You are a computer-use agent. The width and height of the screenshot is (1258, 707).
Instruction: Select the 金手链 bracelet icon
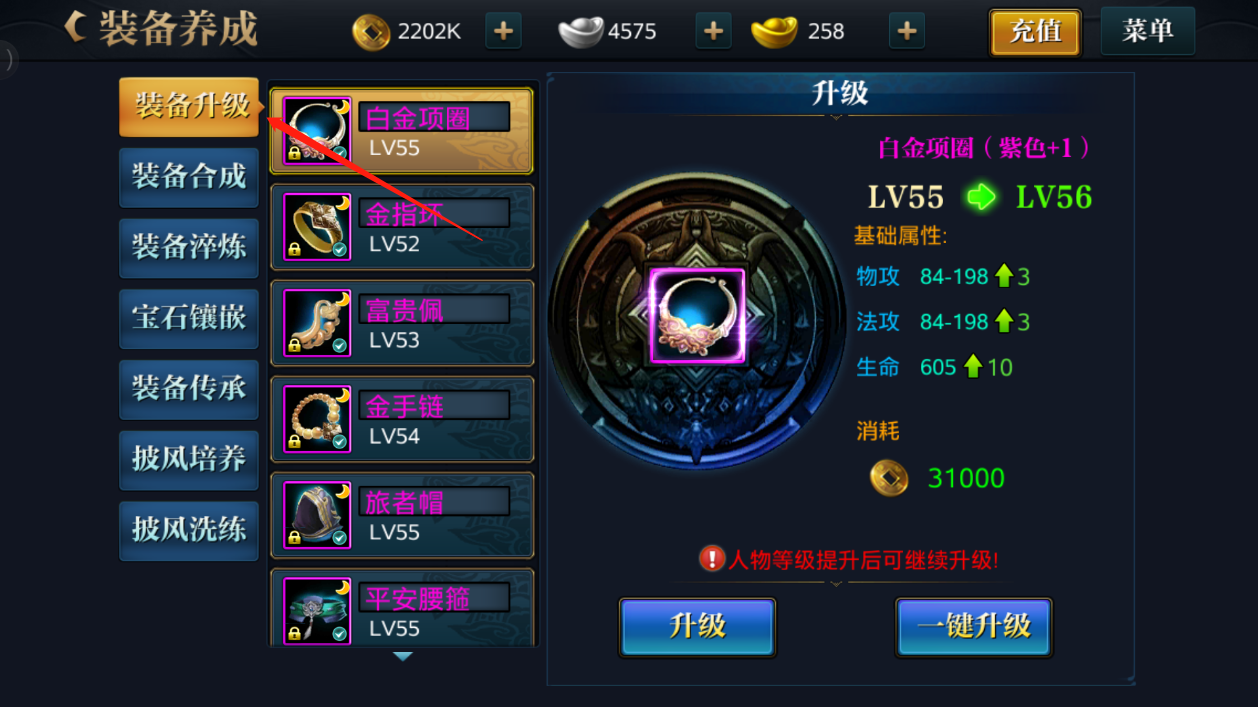317,419
